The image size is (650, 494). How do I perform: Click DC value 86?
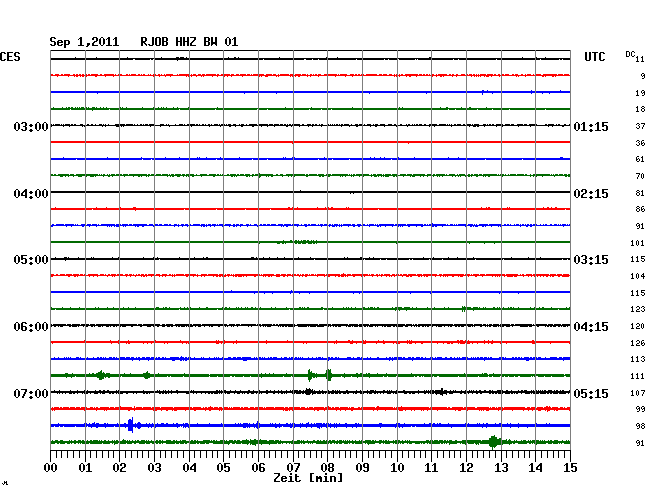click(x=640, y=209)
